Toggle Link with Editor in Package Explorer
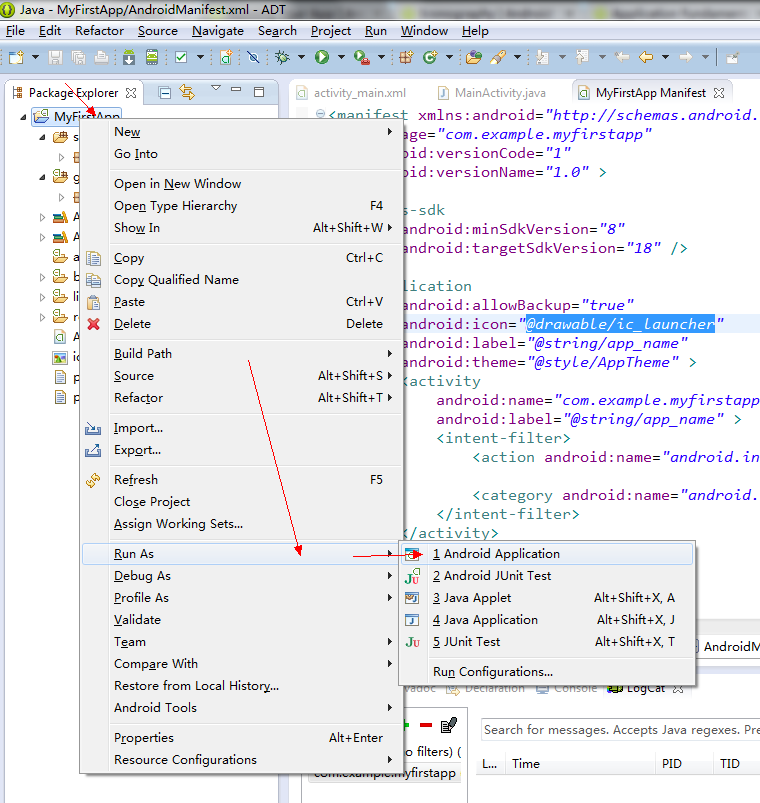Screen dimensions: 760x803 point(187,92)
